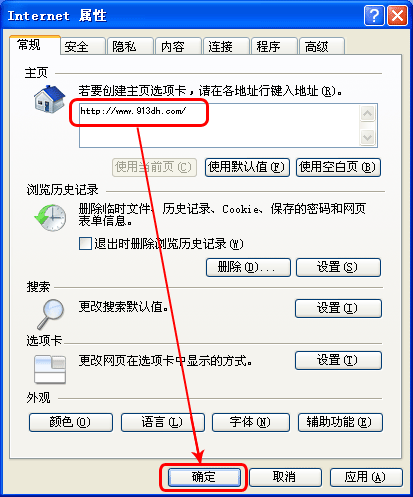The height and width of the screenshot is (497, 413).
Task: Click in the home page URL field
Action: 219,125
